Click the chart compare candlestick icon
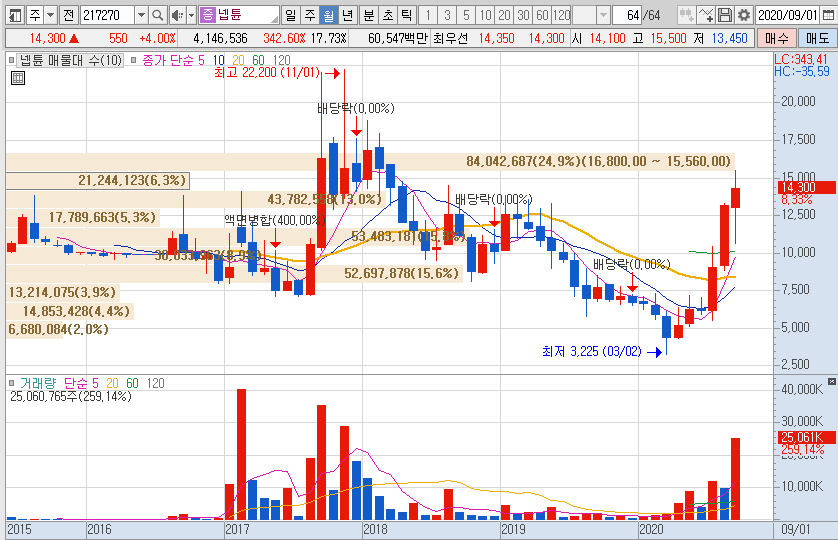Viewport: 838px width, 540px height. 686,15
